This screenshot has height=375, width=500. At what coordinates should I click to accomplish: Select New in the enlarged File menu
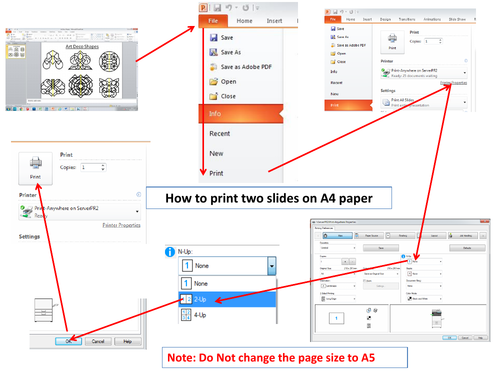(216, 154)
